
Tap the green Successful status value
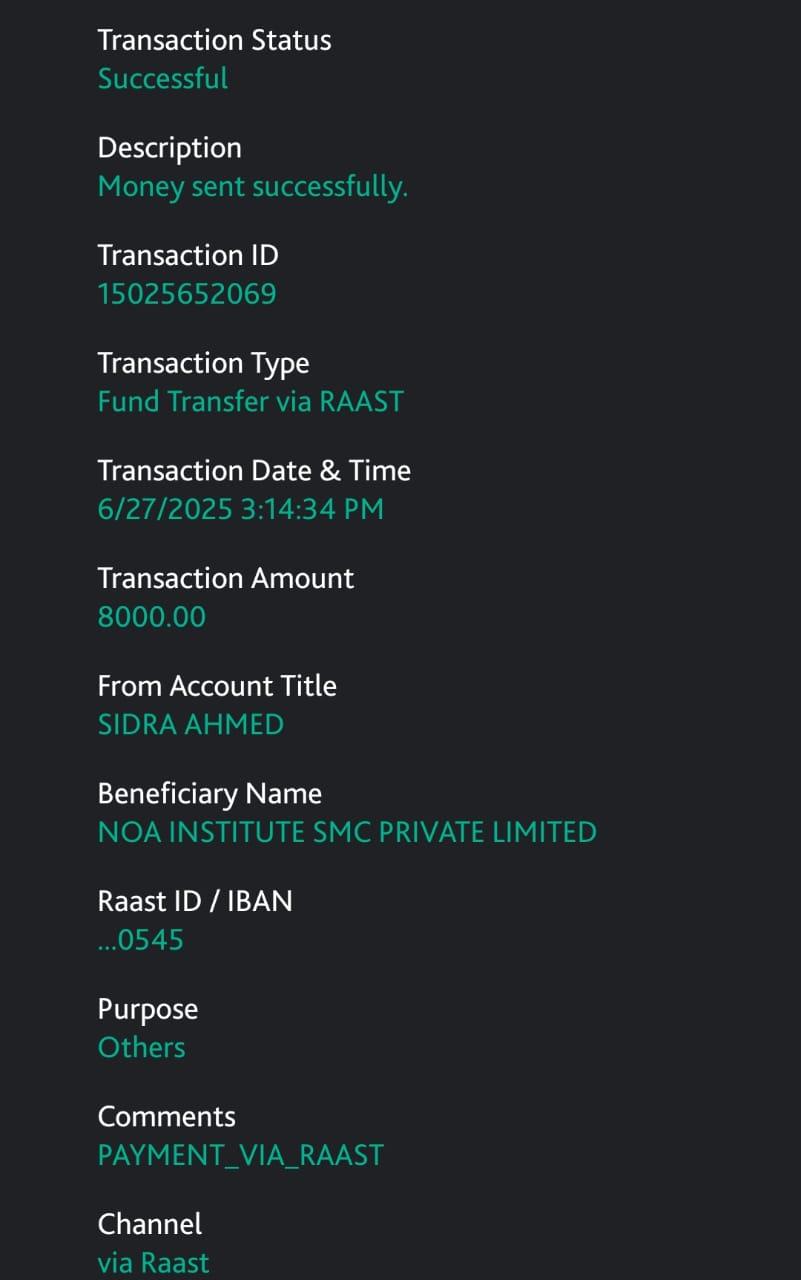[x=163, y=79]
